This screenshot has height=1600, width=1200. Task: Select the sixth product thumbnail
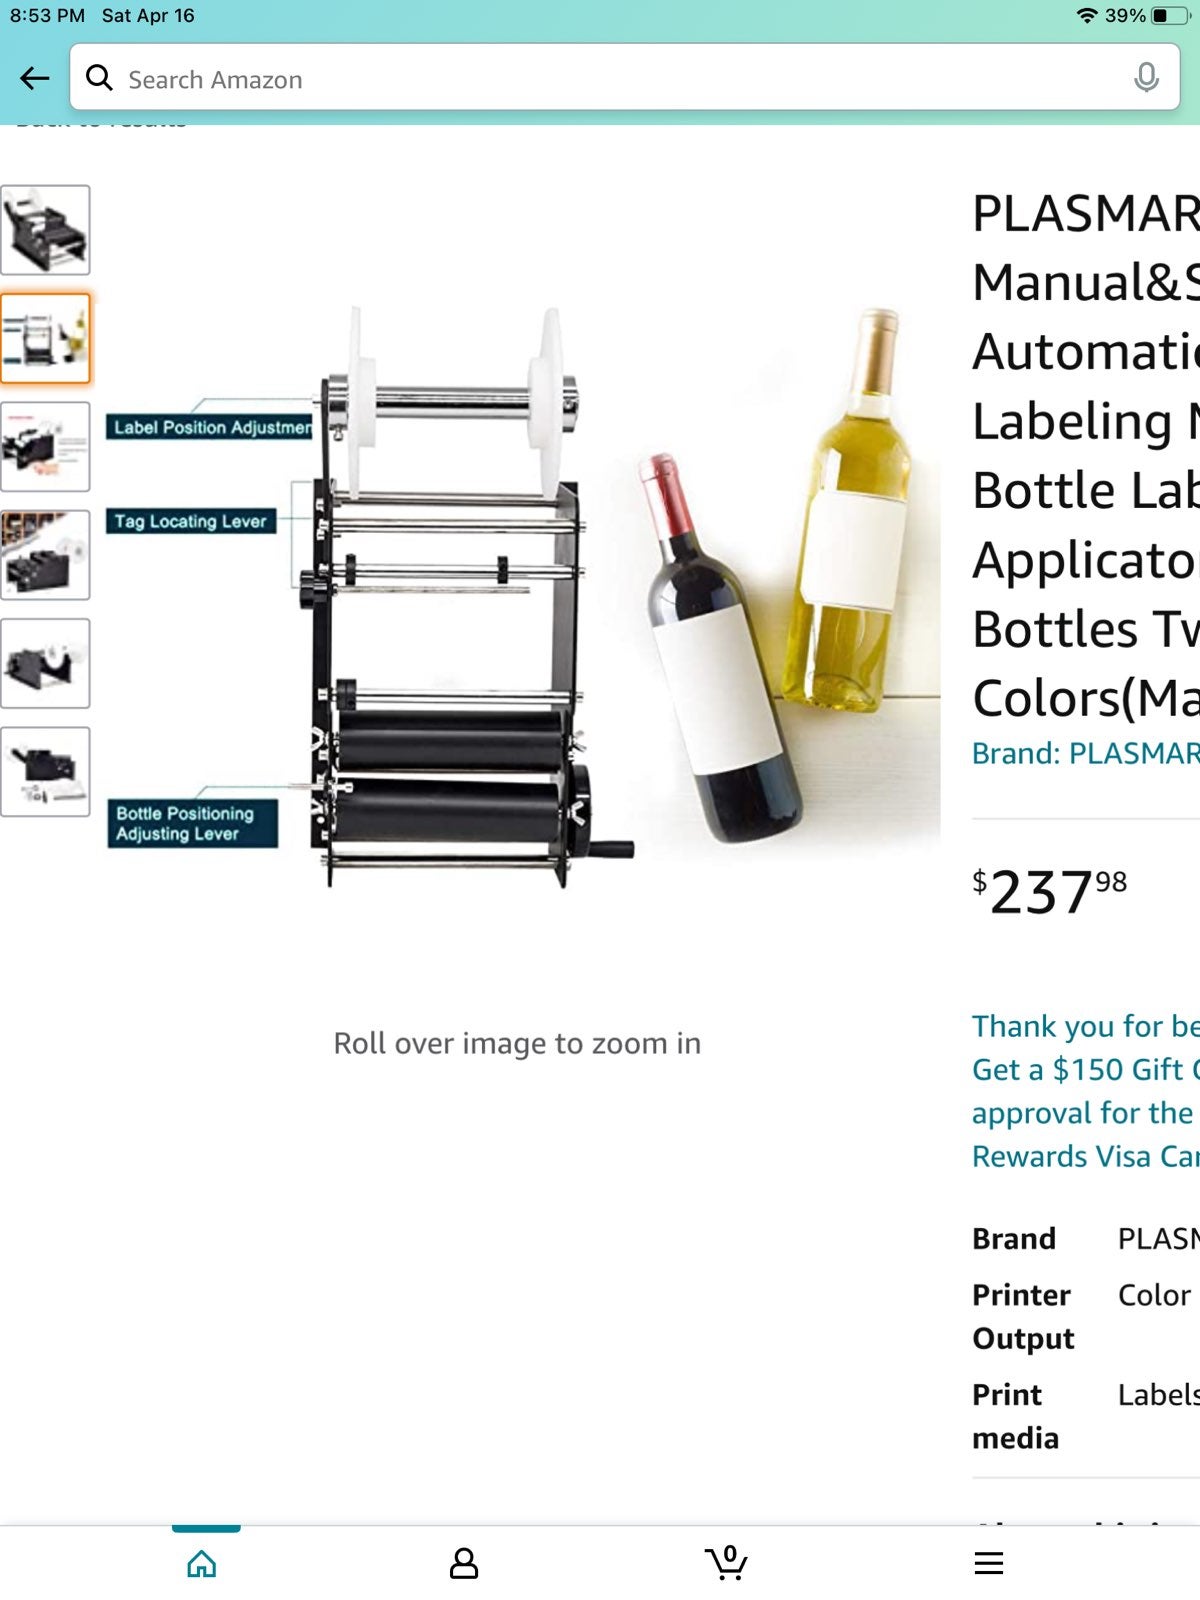point(45,772)
